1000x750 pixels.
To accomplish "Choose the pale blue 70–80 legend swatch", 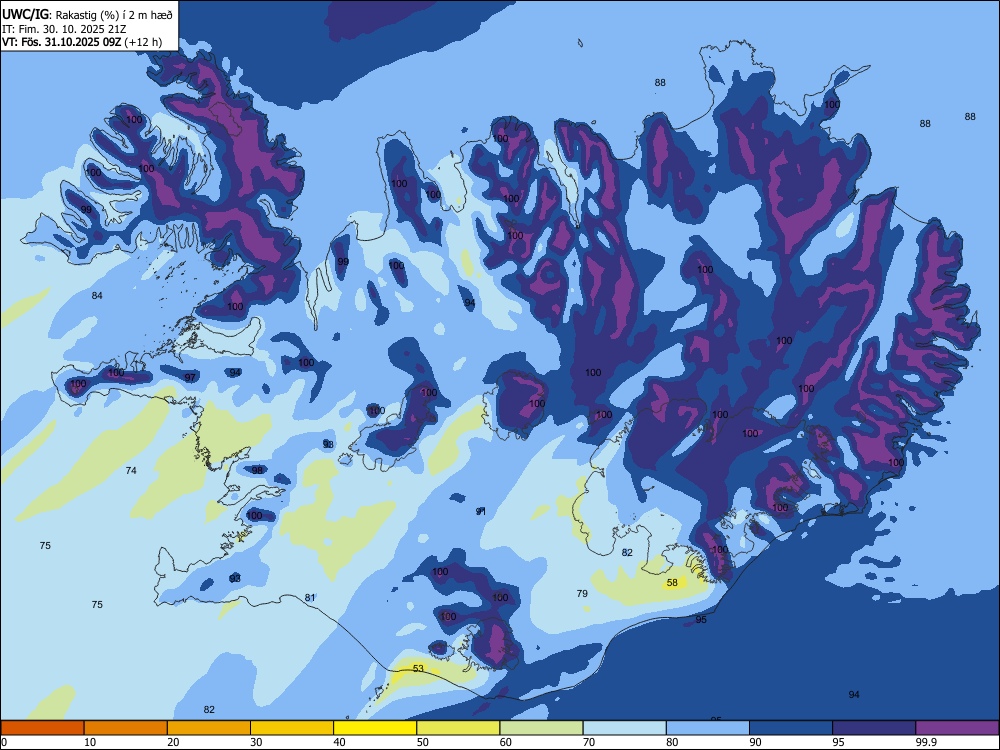I will point(624,728).
